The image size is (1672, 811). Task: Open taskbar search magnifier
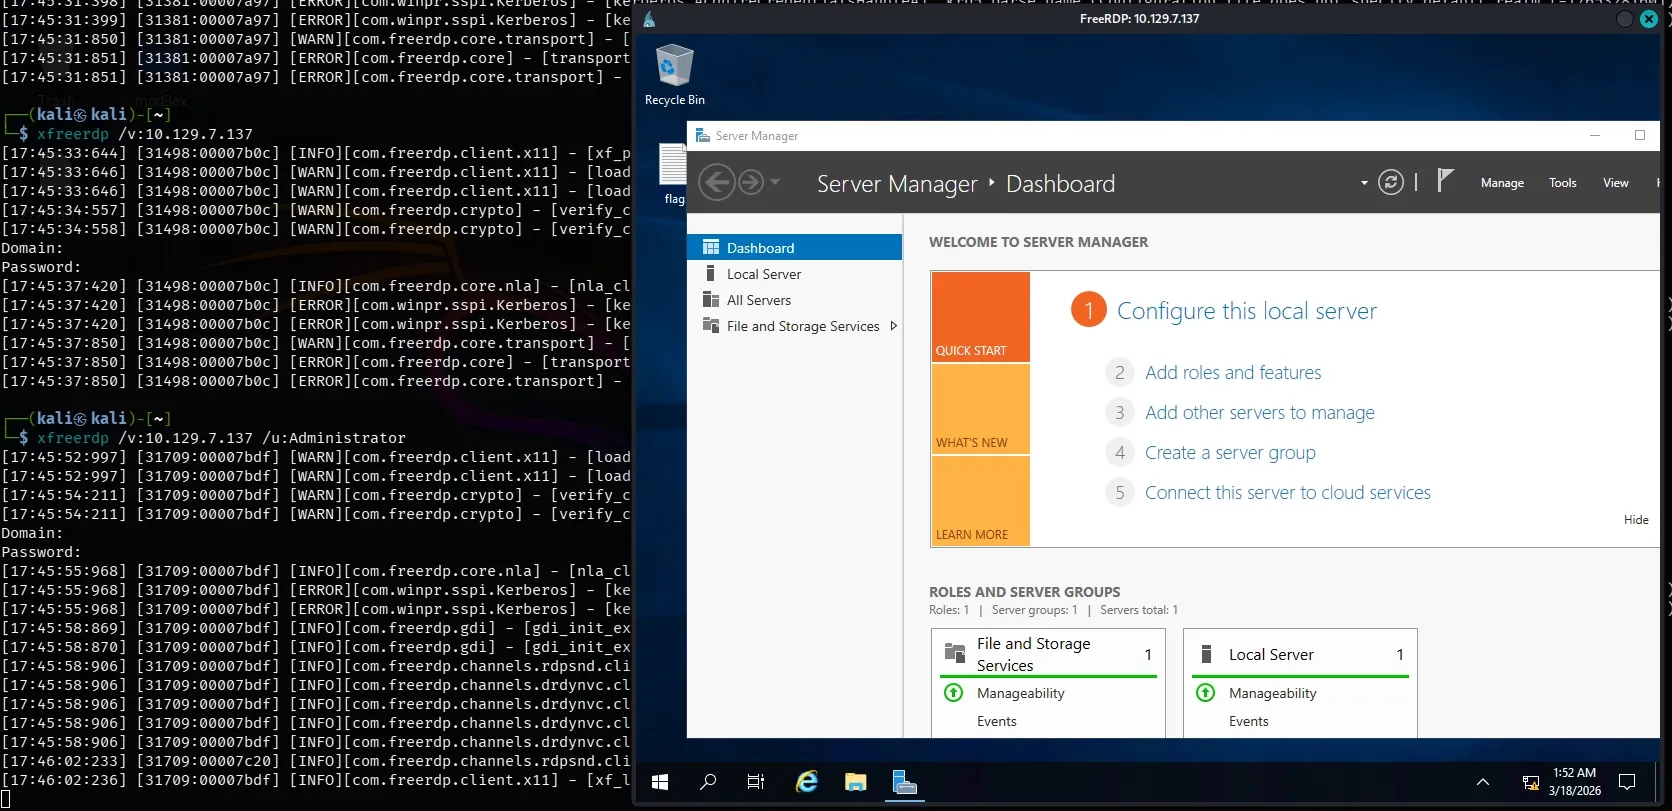(x=708, y=782)
